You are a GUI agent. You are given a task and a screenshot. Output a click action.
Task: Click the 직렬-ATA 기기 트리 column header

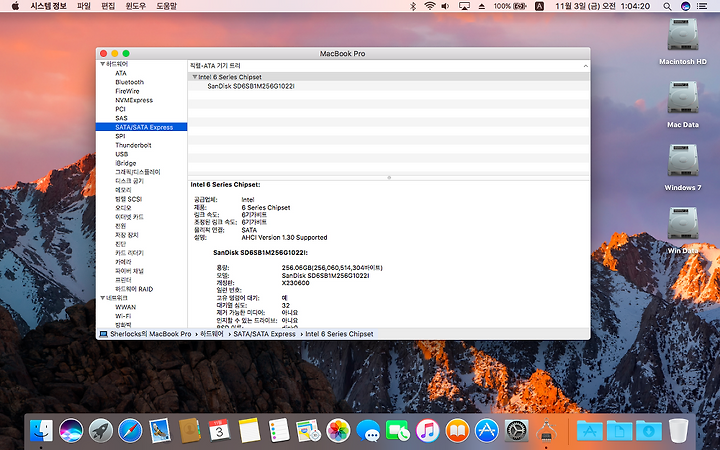pos(215,66)
